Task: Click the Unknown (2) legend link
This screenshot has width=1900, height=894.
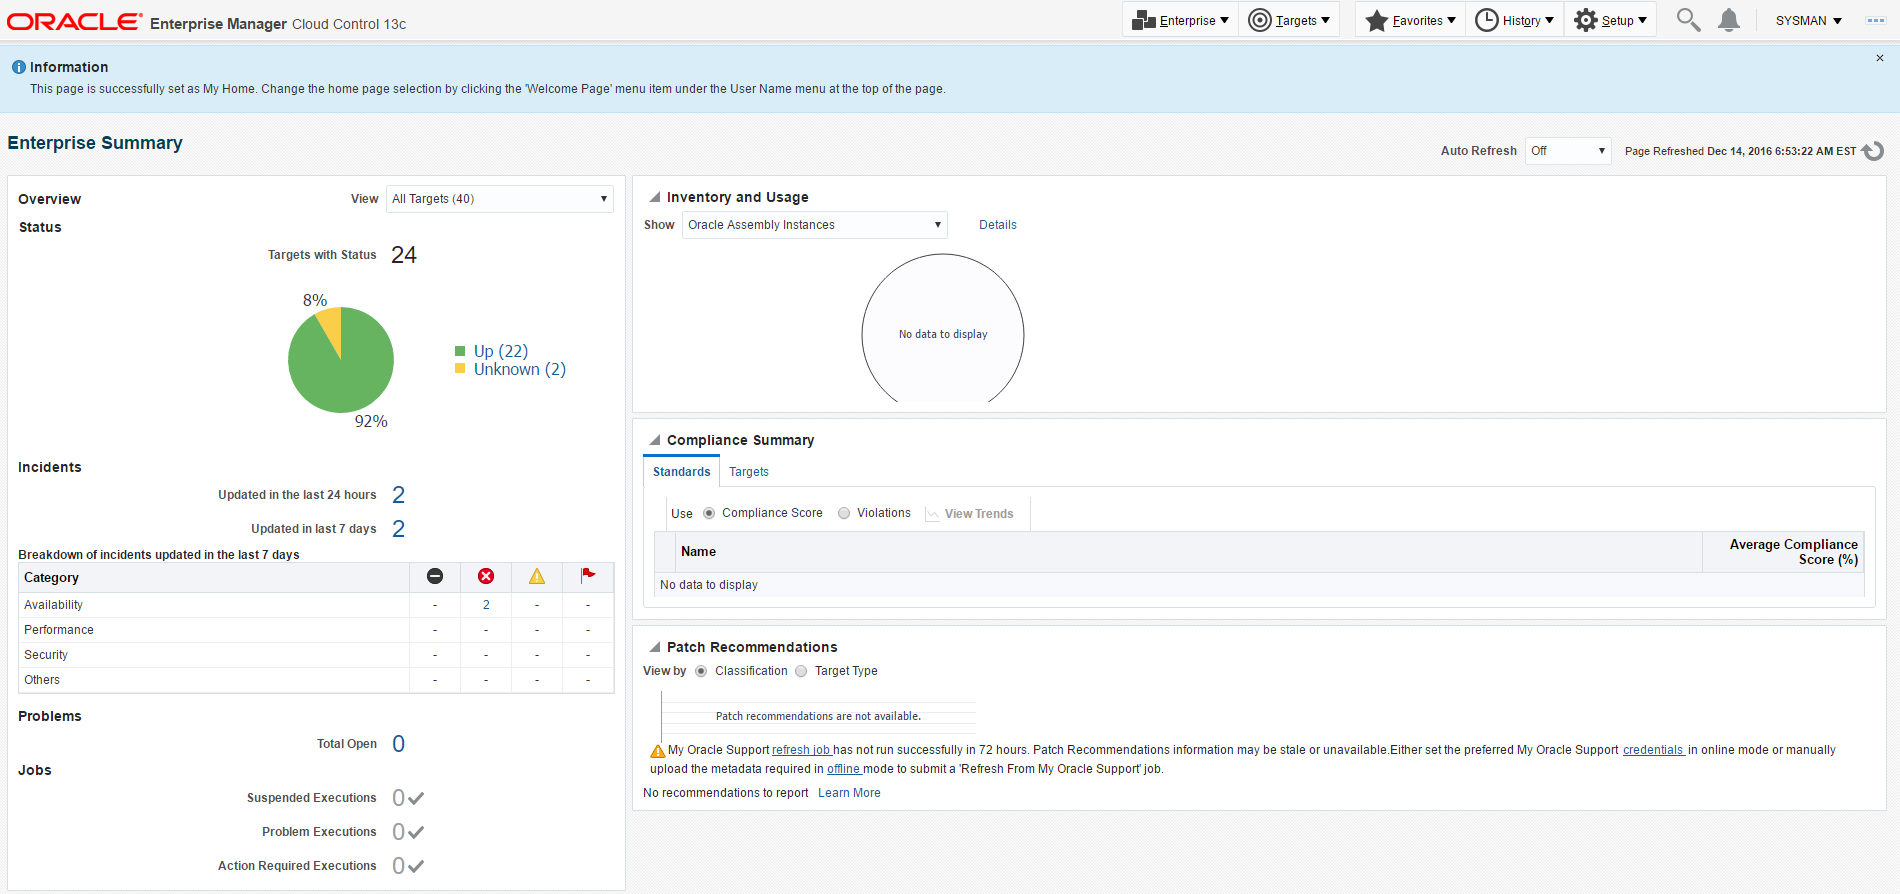Action: (x=520, y=369)
